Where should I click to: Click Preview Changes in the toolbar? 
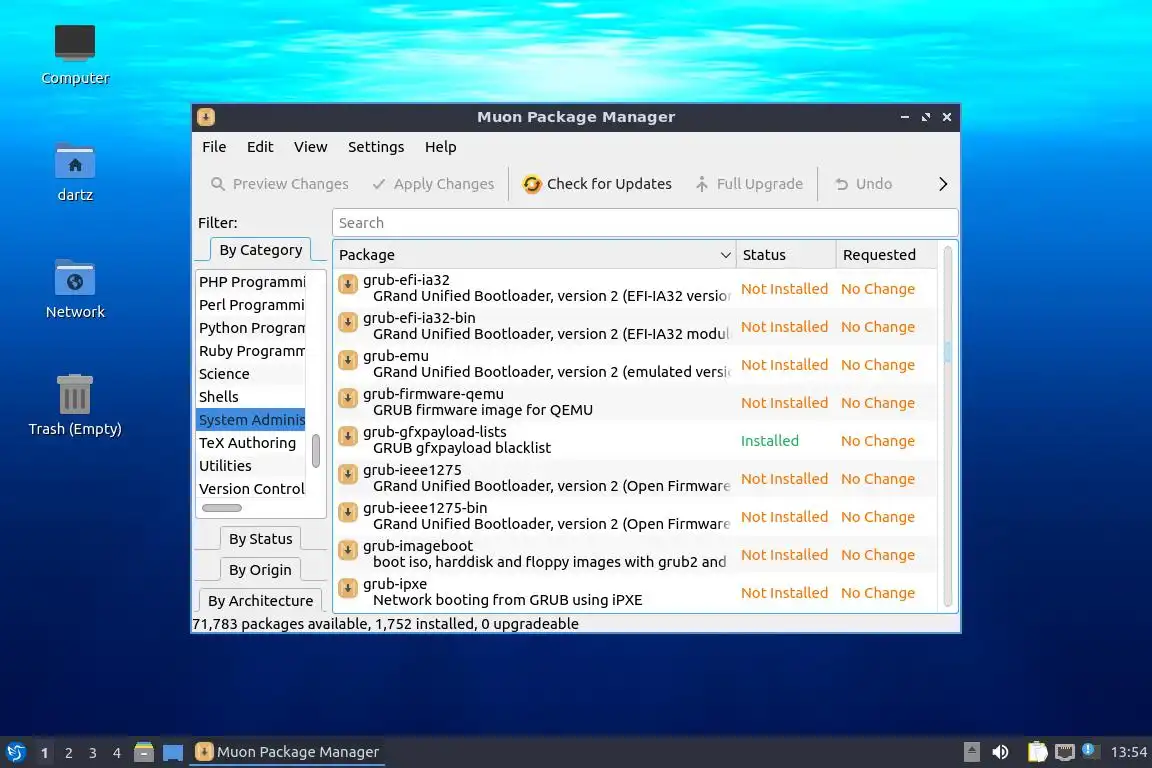click(x=279, y=184)
